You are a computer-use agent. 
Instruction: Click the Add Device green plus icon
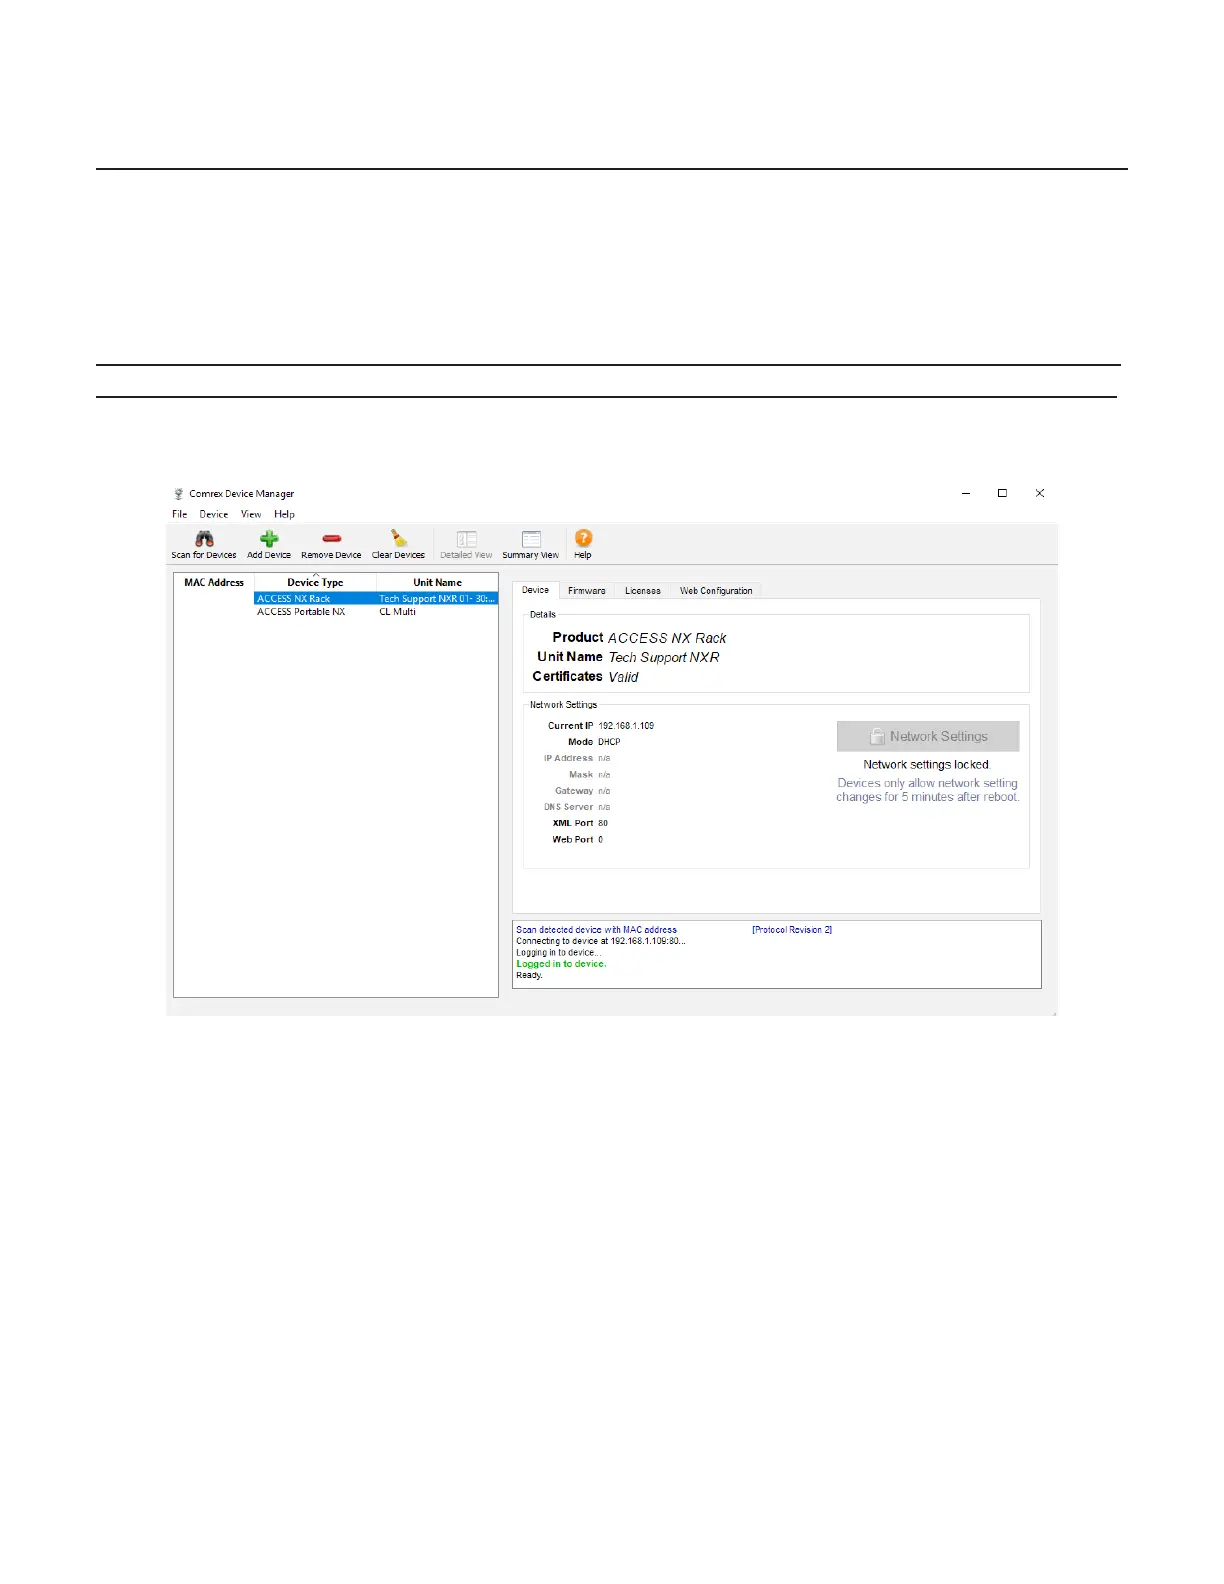pyautogui.click(x=269, y=539)
